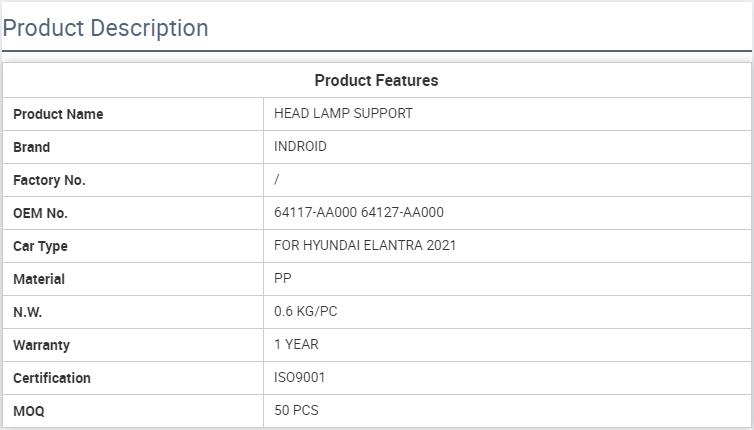
Task: Click the 0.6 KG/PC weight value
Action: [x=306, y=311]
